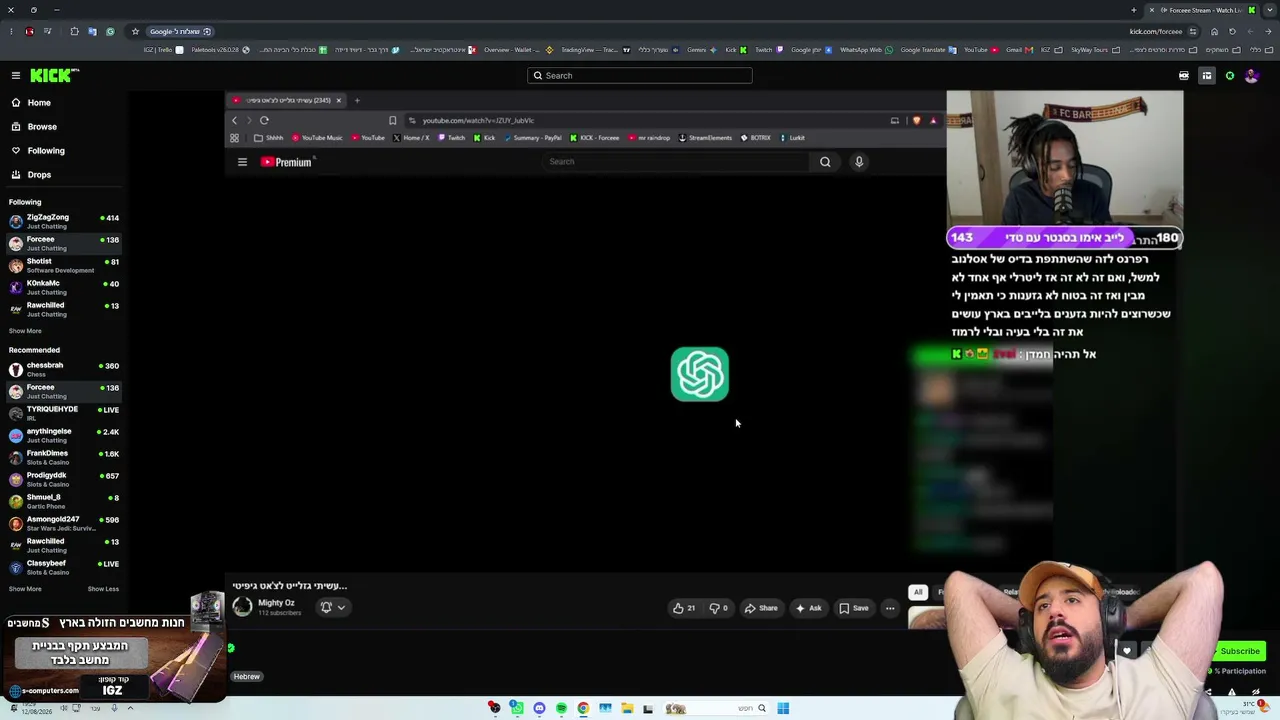Open the Kick sidebar hamburger menu

[16, 76]
